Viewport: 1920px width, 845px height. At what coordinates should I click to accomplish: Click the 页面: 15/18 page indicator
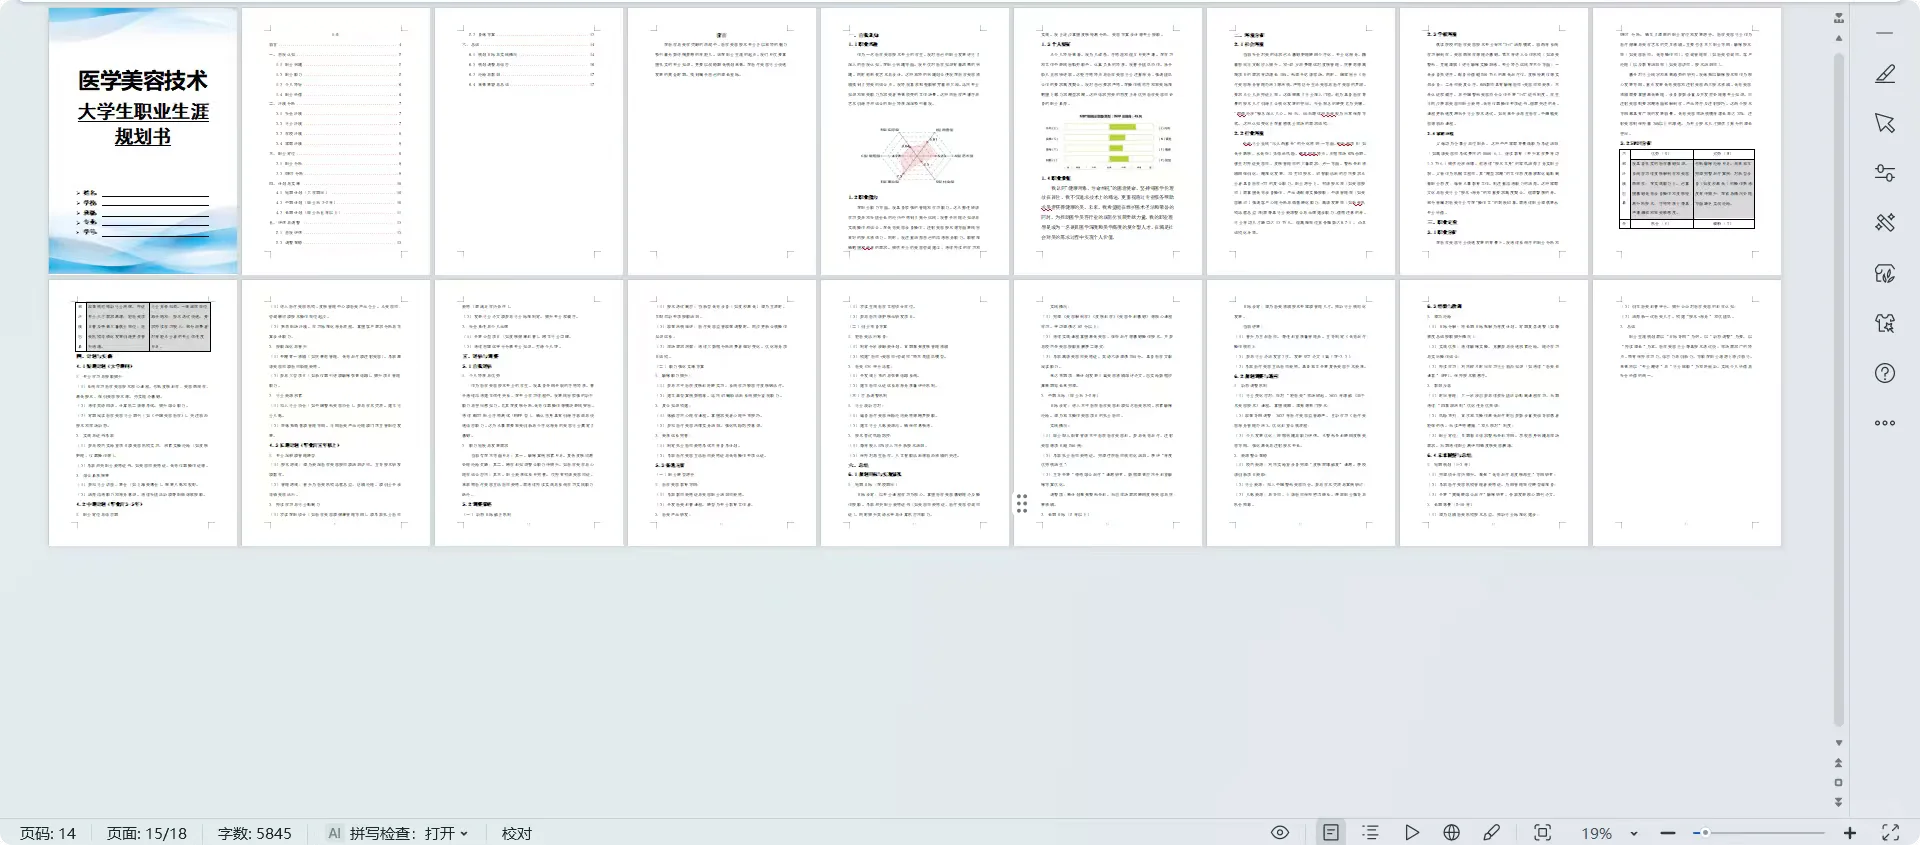(146, 833)
